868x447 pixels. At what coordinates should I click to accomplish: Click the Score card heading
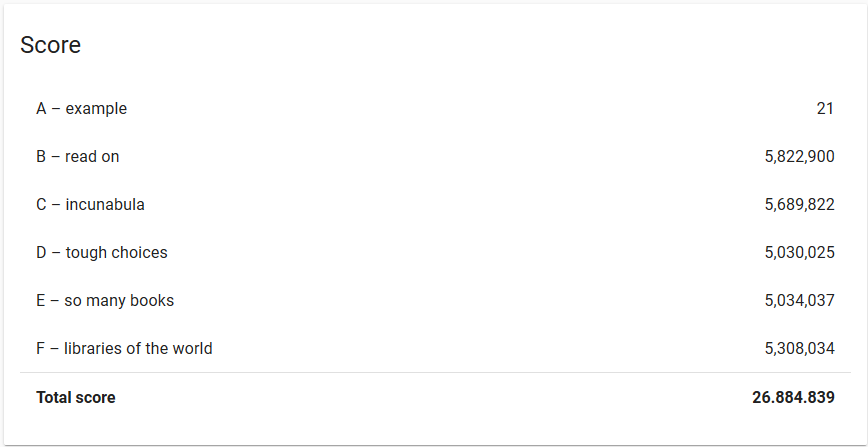[x=50, y=45]
